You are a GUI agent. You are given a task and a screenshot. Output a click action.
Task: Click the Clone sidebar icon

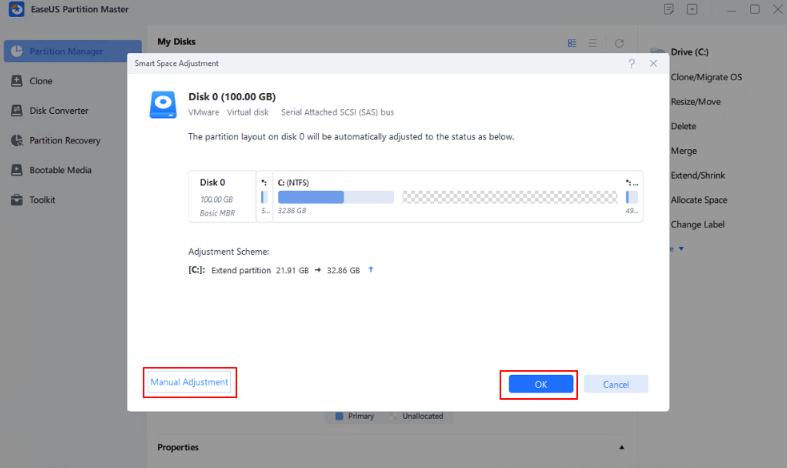point(17,81)
